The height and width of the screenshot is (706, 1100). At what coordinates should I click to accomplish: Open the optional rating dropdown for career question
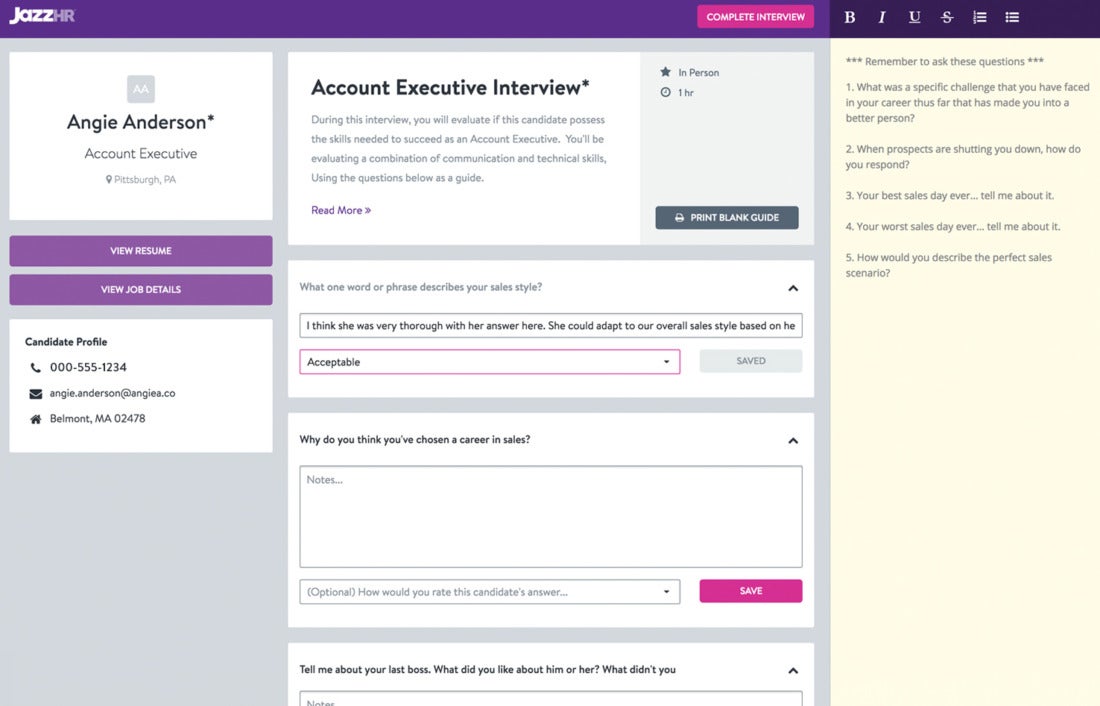[489, 591]
